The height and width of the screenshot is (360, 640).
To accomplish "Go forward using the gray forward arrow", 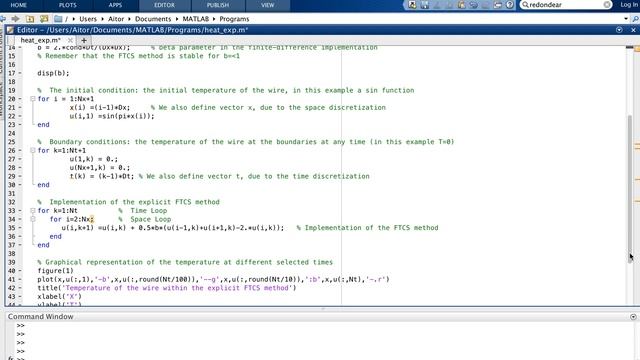I will (x=16, y=19).
